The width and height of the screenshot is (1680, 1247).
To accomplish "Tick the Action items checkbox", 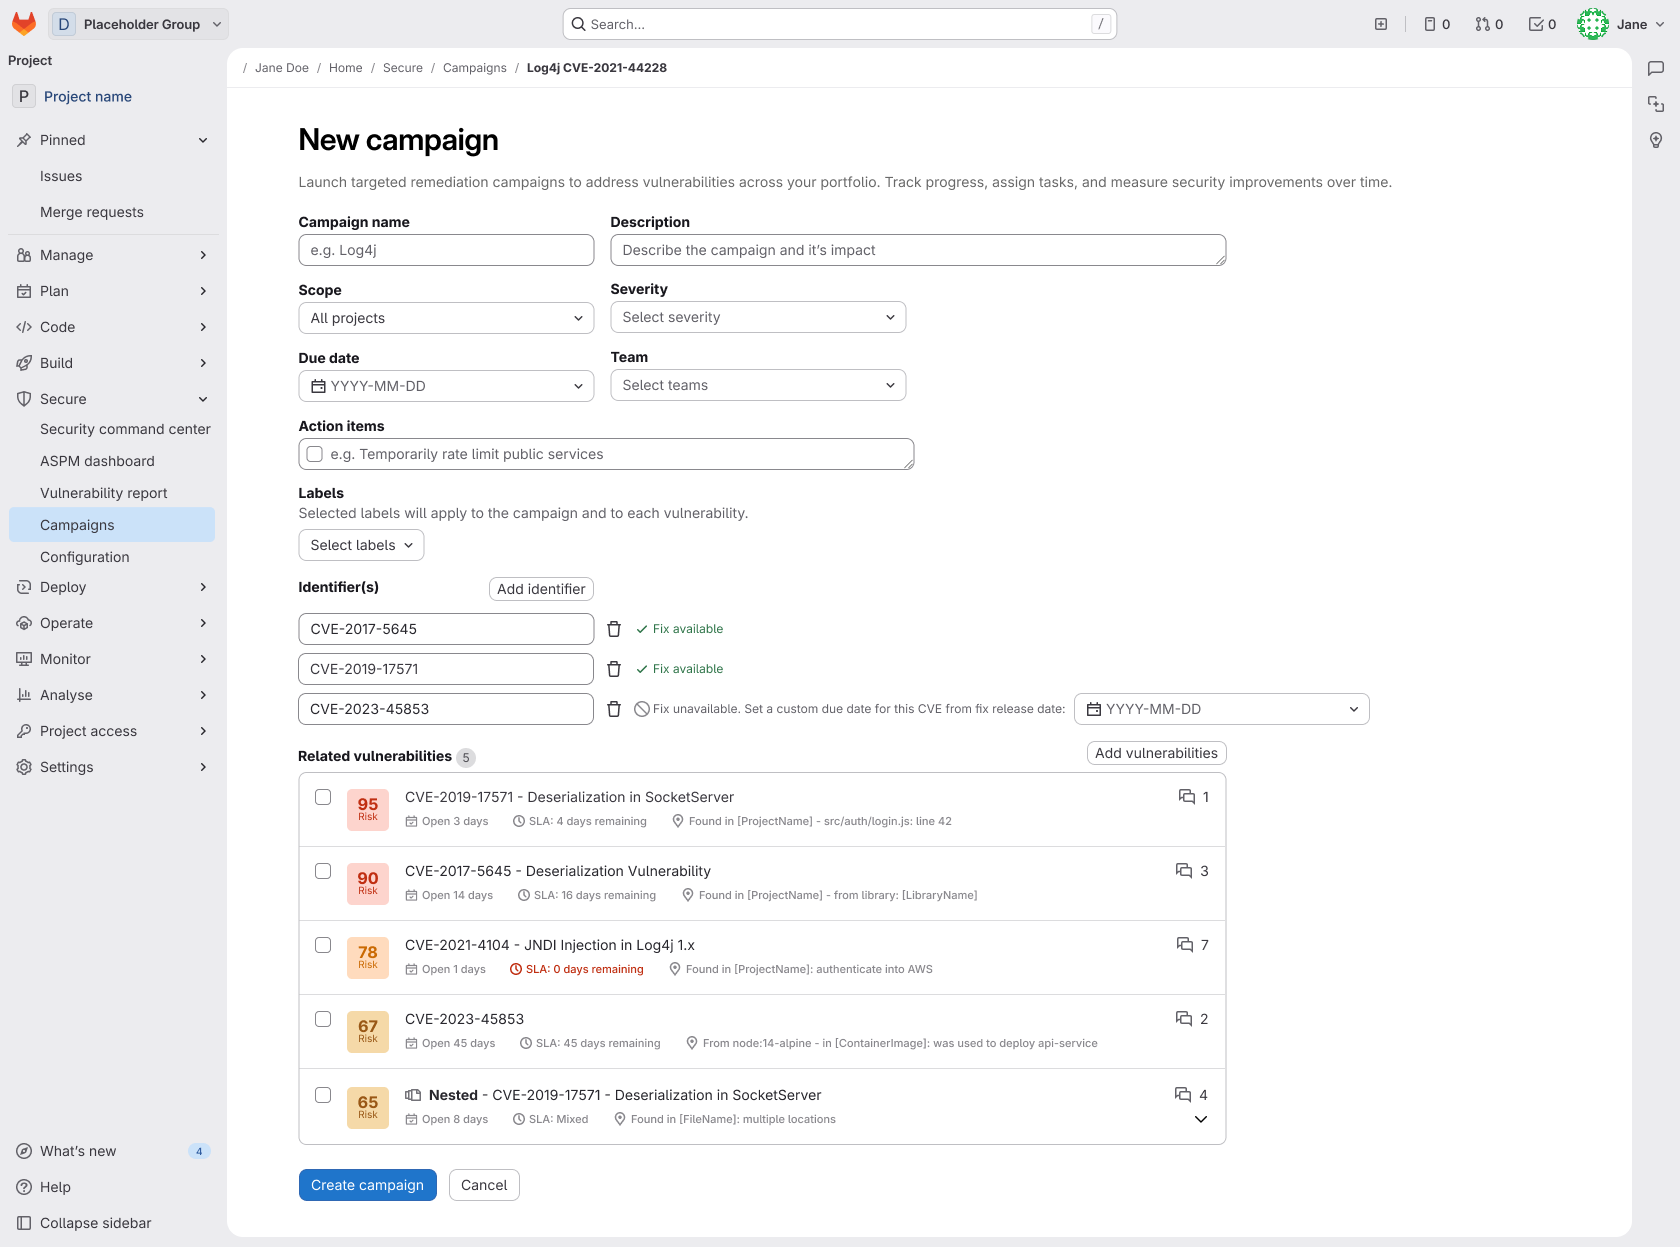I will (315, 454).
